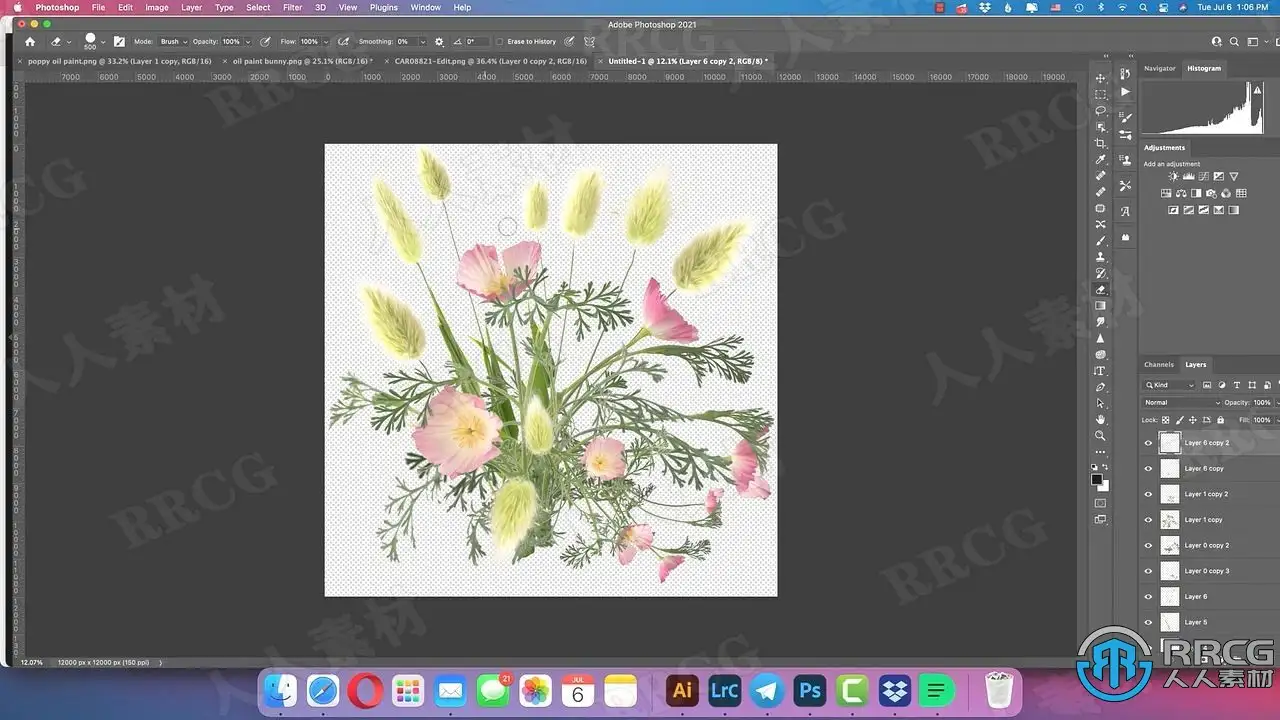Click the zoom percentage field in status bar

point(32,662)
